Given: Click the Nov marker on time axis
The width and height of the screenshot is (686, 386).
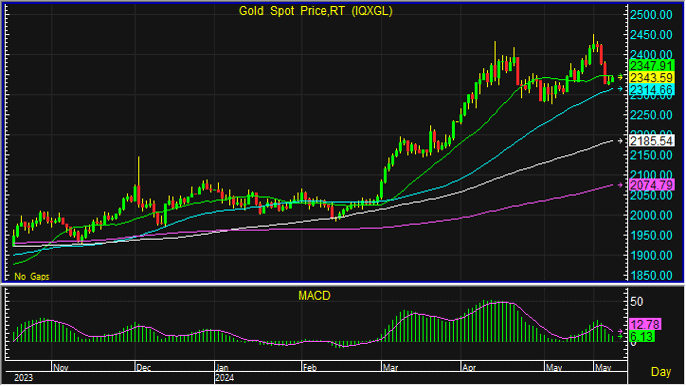Looking at the screenshot, I should [x=60, y=368].
